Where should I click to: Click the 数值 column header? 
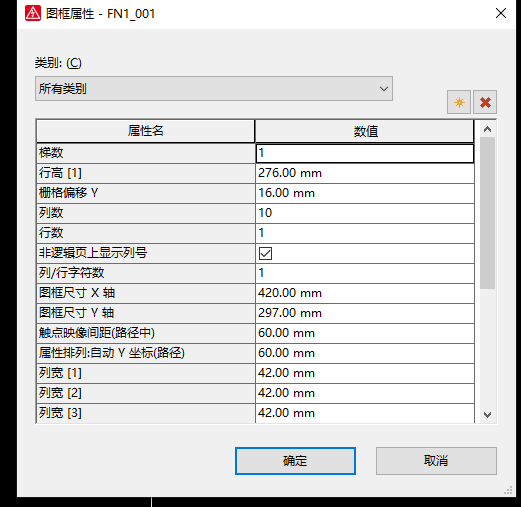pos(365,131)
